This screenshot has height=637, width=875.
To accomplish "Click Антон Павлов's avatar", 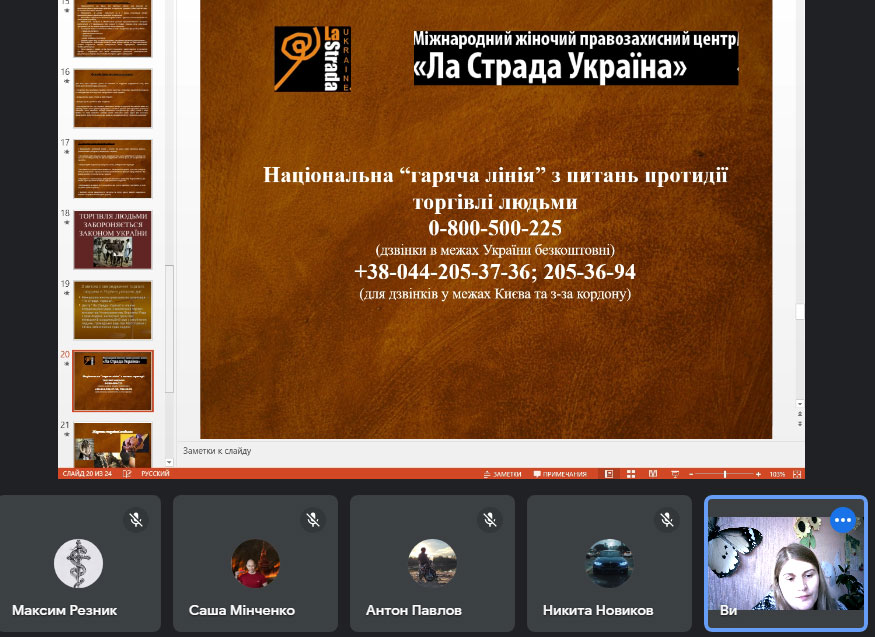I will [432, 563].
